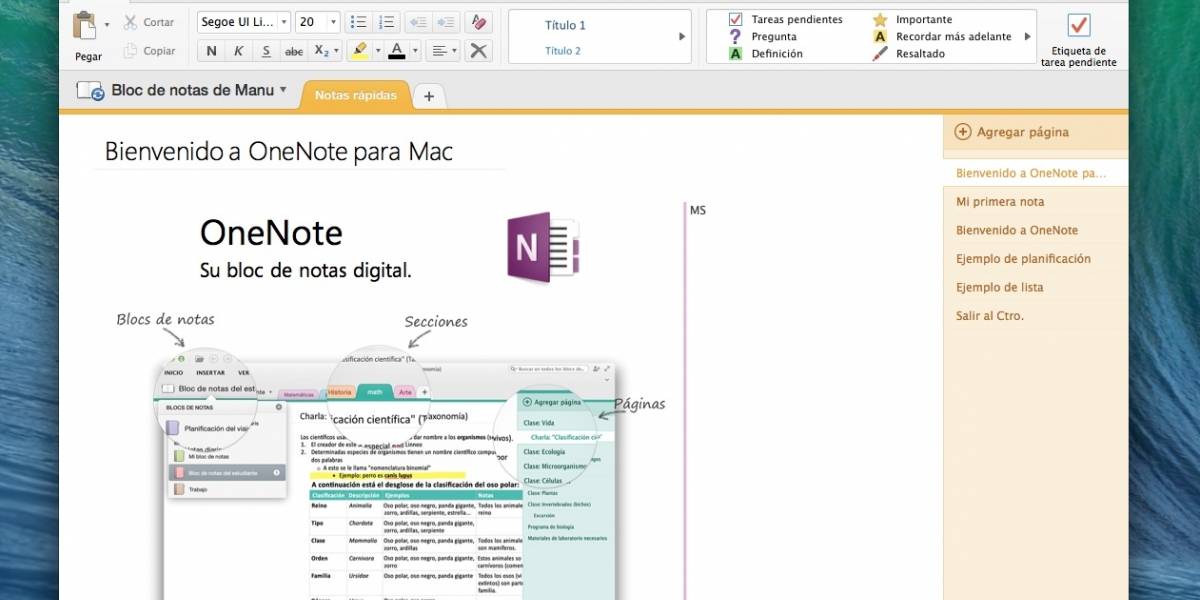Decrease the paragraph indent
The image size is (1200, 600).
420,22
